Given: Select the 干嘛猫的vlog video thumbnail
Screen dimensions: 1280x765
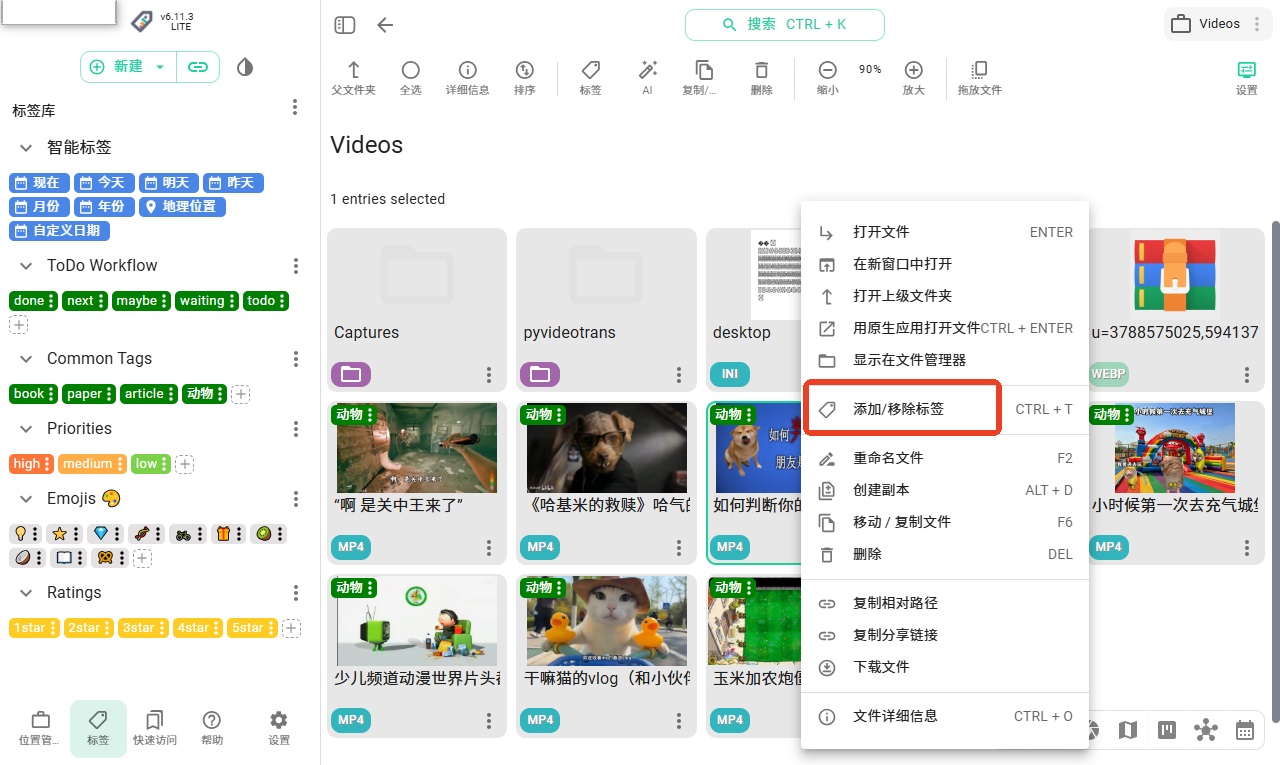Looking at the screenshot, I should (x=606, y=622).
